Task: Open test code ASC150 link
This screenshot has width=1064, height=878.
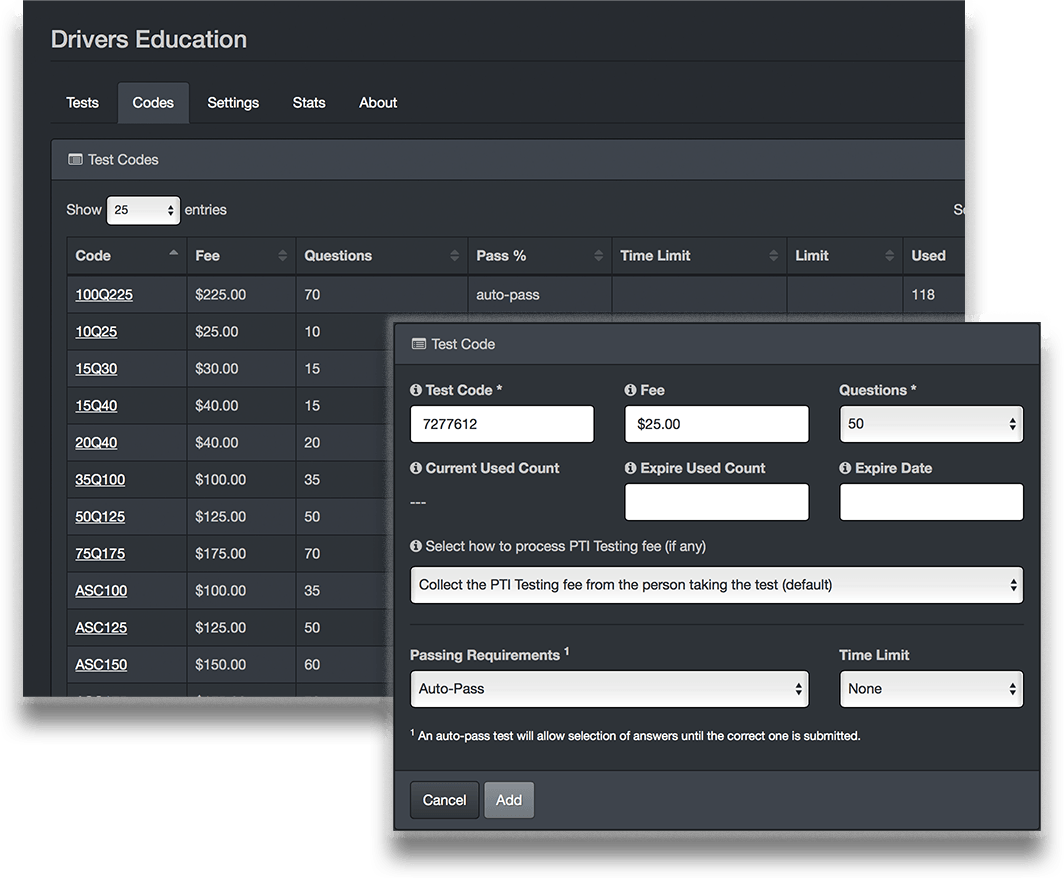Action: pyautogui.click(x=101, y=664)
